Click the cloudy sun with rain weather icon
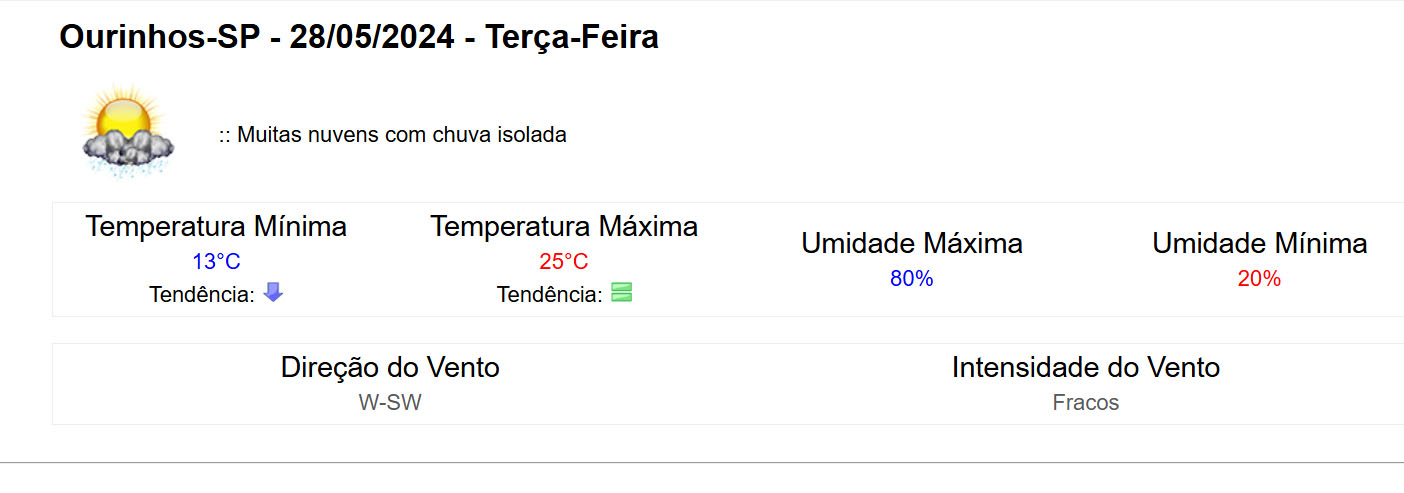 point(128,134)
